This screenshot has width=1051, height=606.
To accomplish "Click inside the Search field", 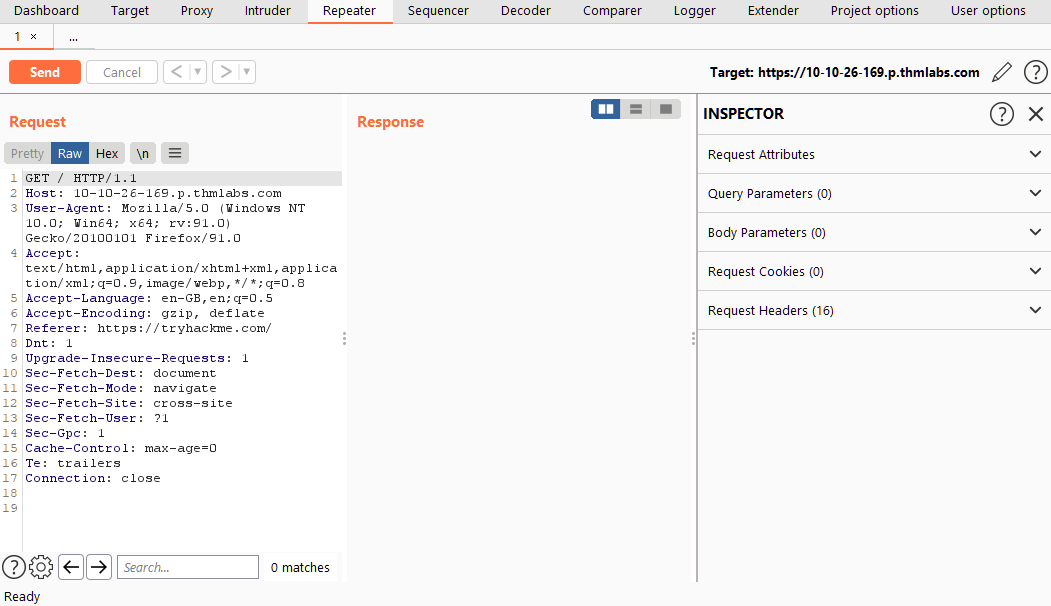I will tap(187, 567).
